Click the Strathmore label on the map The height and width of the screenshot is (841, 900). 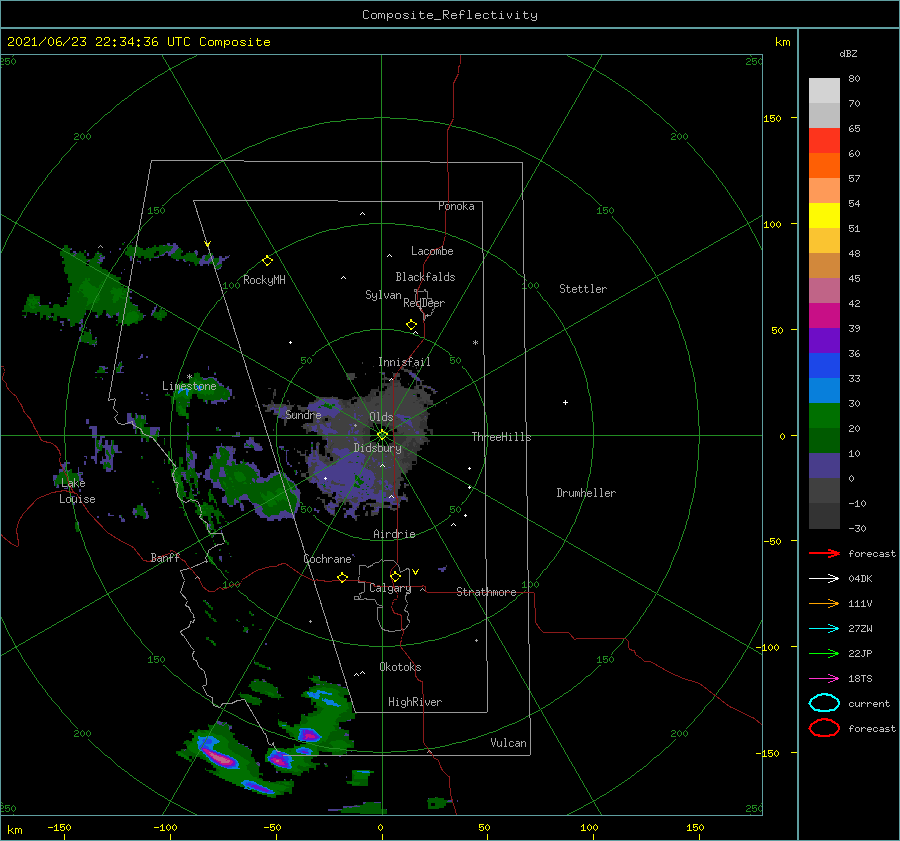486,592
